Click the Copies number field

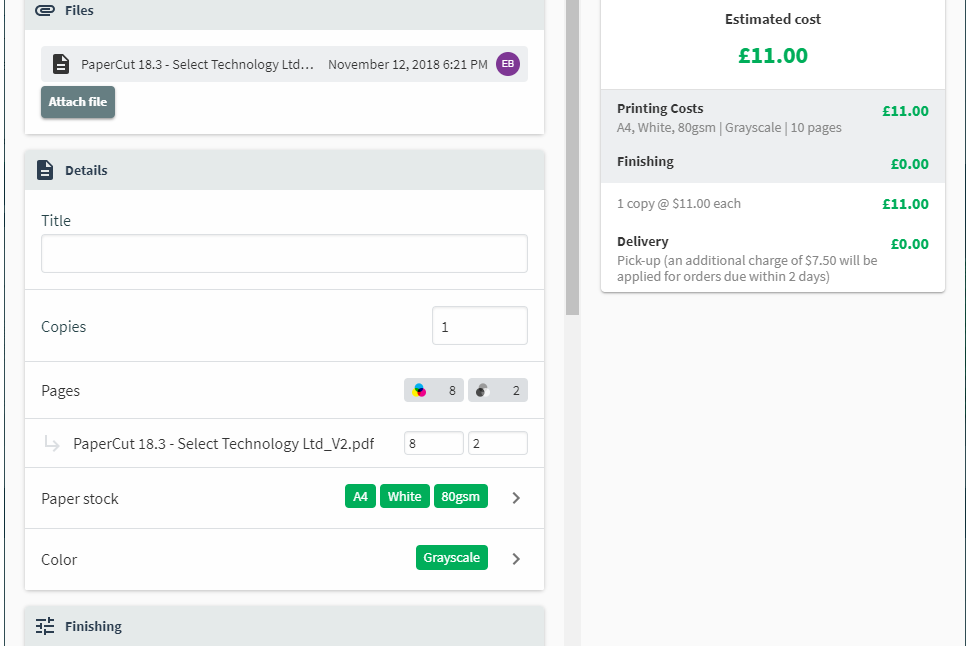pyautogui.click(x=480, y=326)
